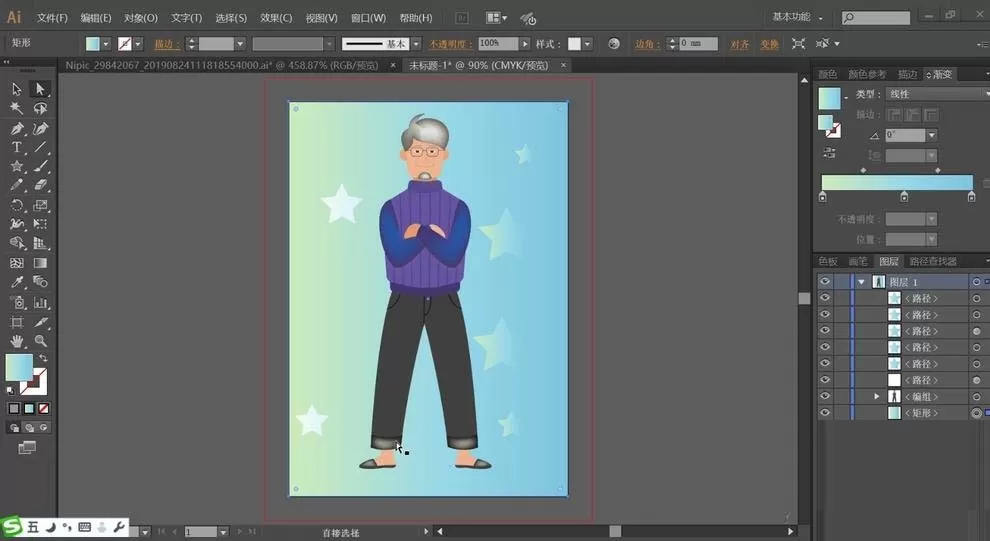
Task: Click the Recolor Artwork wheel icon
Action: [614, 44]
